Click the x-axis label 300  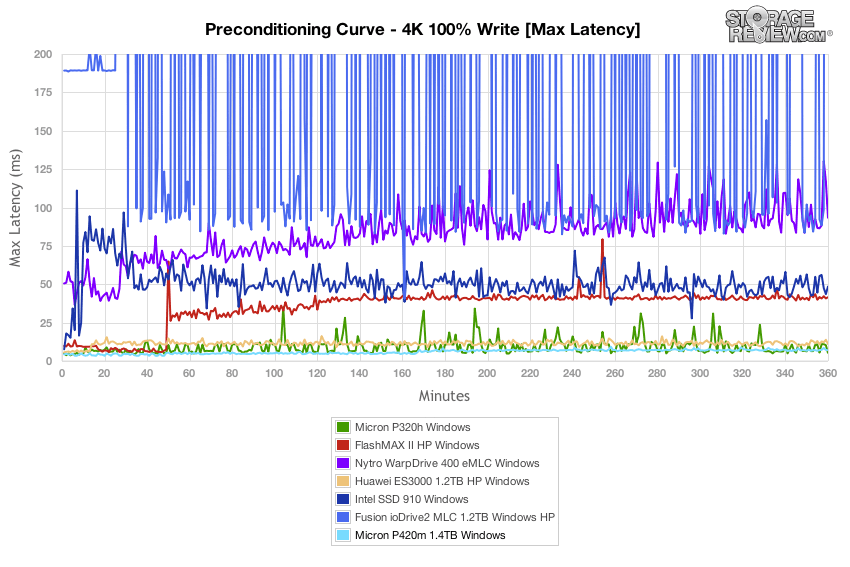[x=700, y=373]
